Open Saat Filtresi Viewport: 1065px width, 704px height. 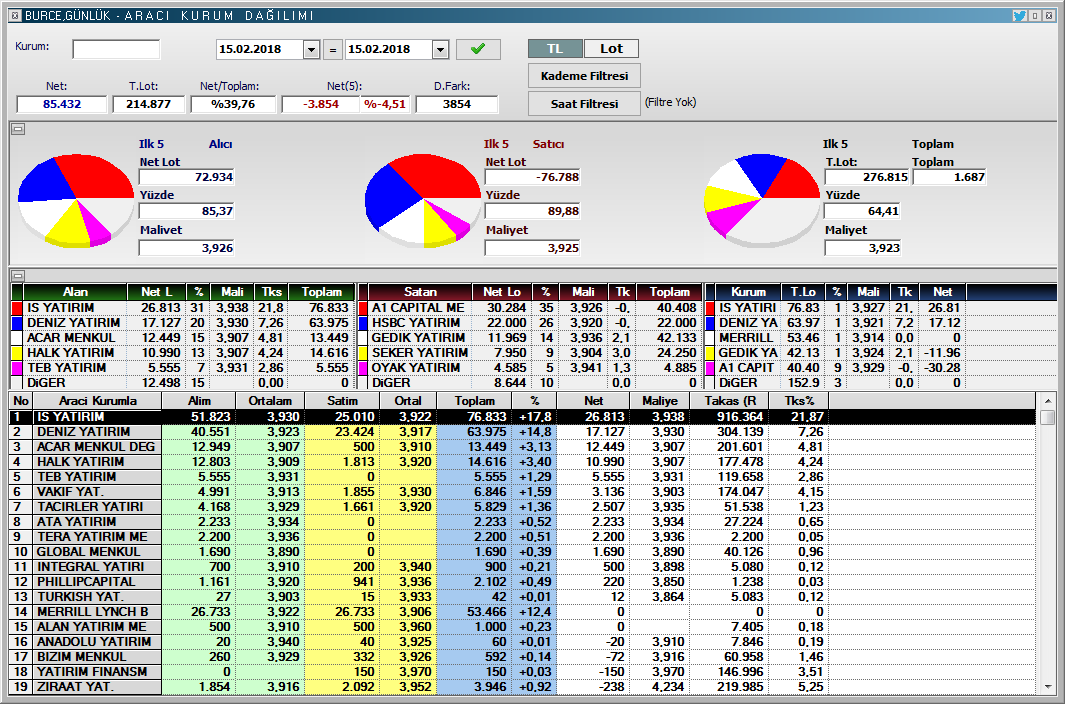tap(584, 104)
